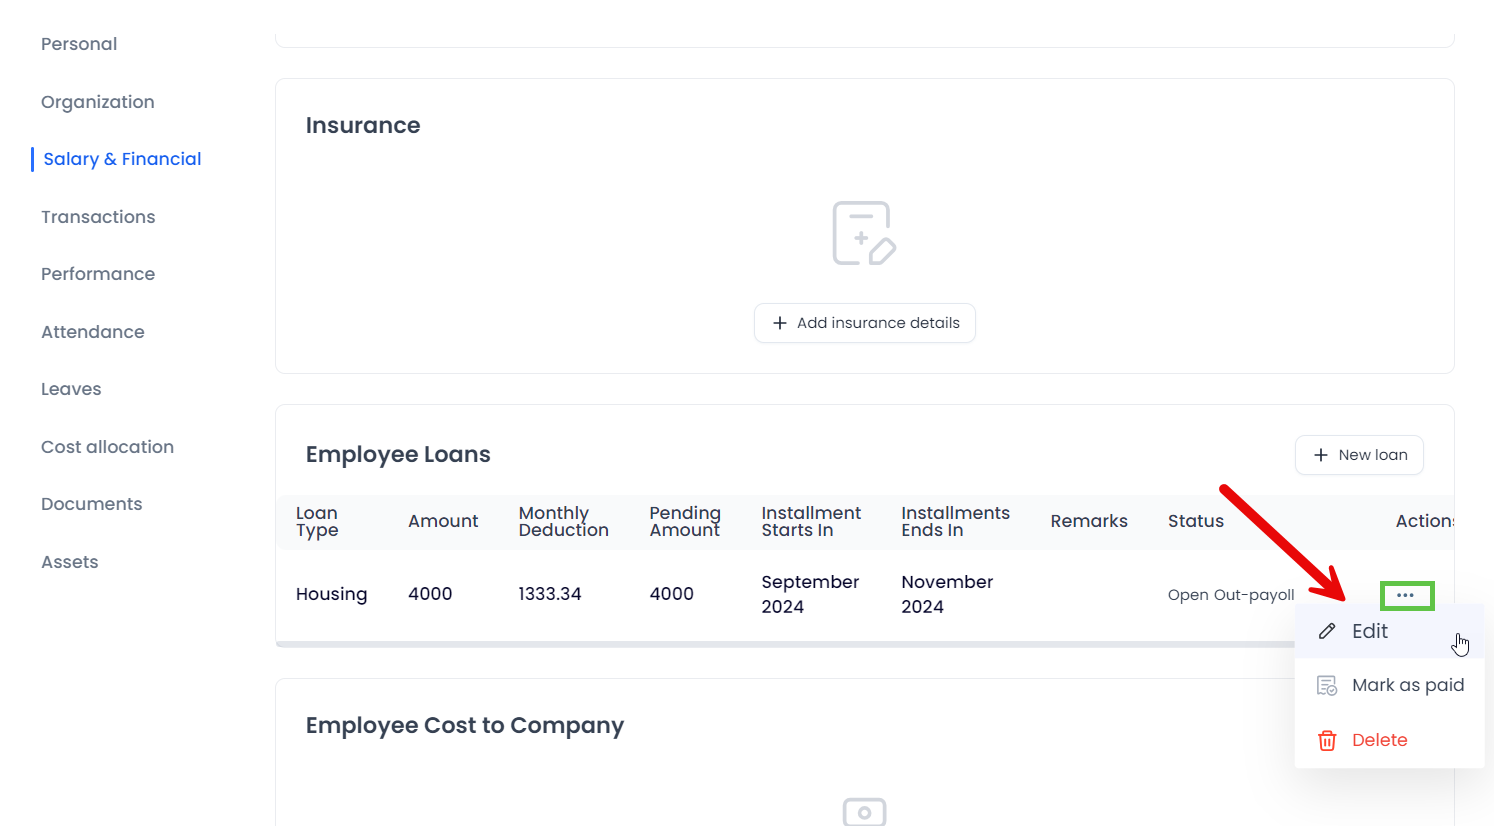Screen dimensions: 1494x826
Task: Select Edit from the loan actions menu
Action: (1369, 631)
